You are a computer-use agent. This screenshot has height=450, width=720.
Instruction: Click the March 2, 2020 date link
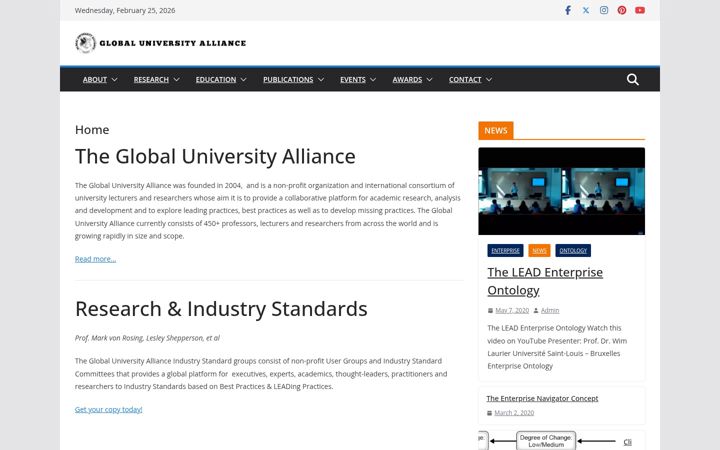514,413
